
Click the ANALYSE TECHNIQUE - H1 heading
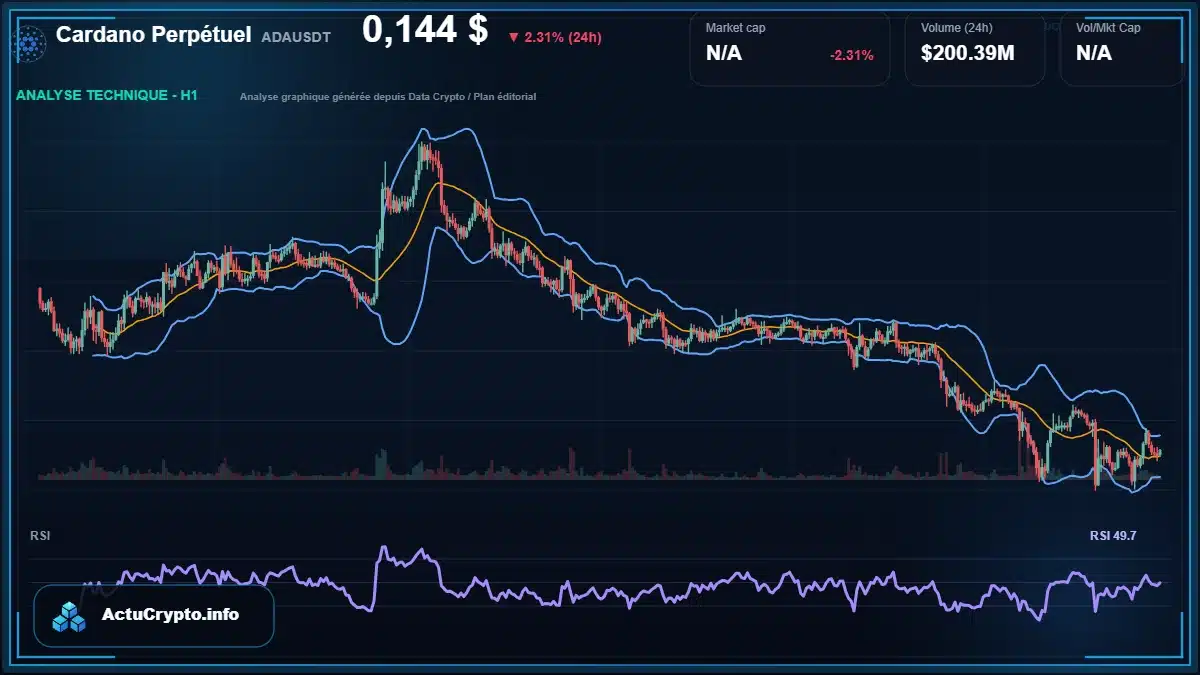[107, 96]
